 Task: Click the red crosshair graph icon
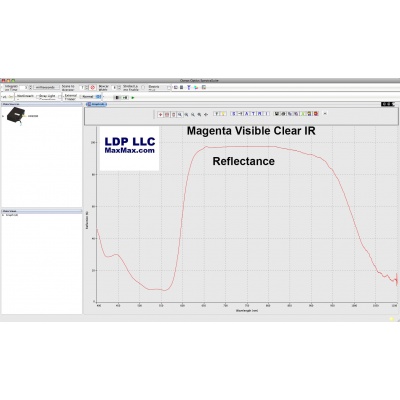tap(160, 114)
